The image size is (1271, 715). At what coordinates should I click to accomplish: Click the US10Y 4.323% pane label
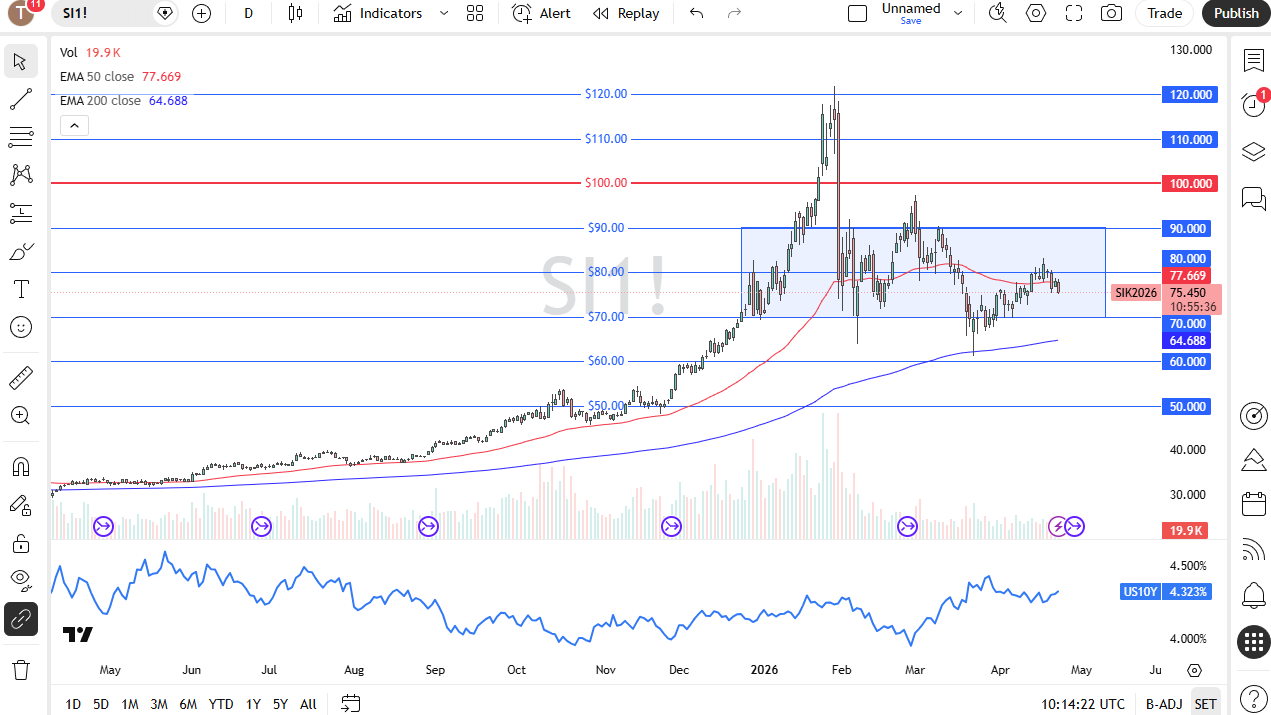[1166, 592]
